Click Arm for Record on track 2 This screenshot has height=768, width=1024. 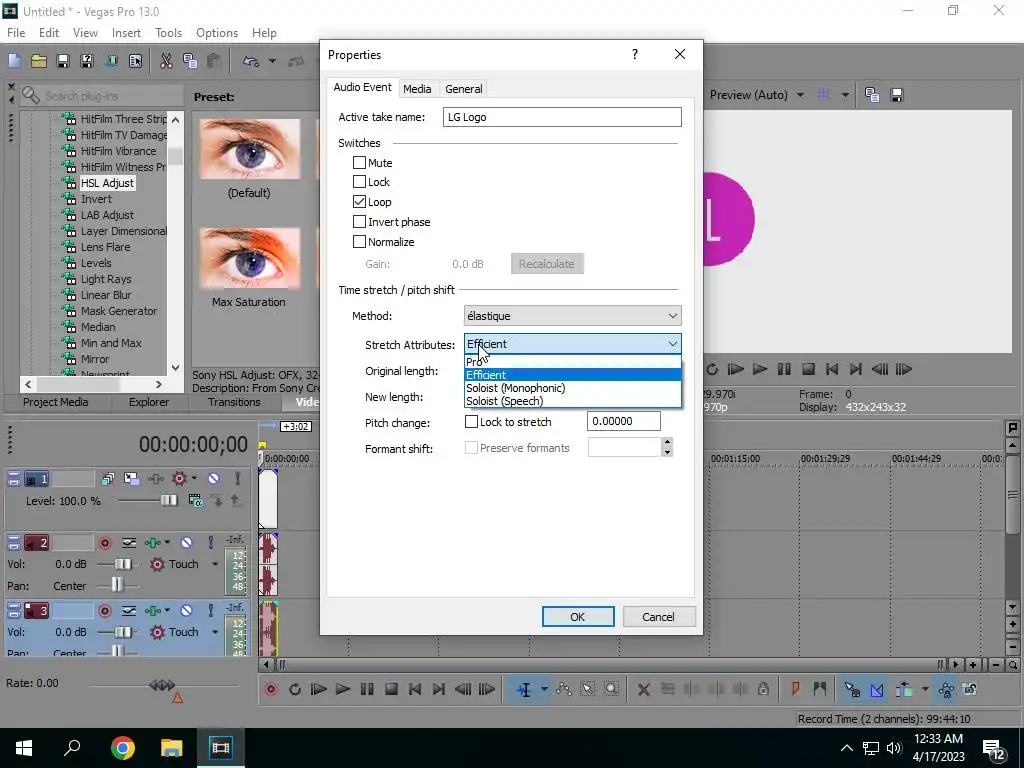[x=104, y=543]
